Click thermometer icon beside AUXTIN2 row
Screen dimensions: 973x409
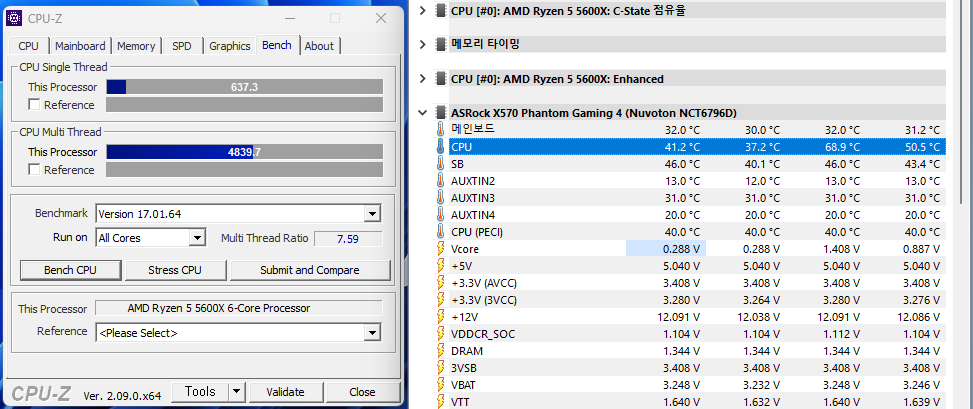pyautogui.click(x=441, y=181)
